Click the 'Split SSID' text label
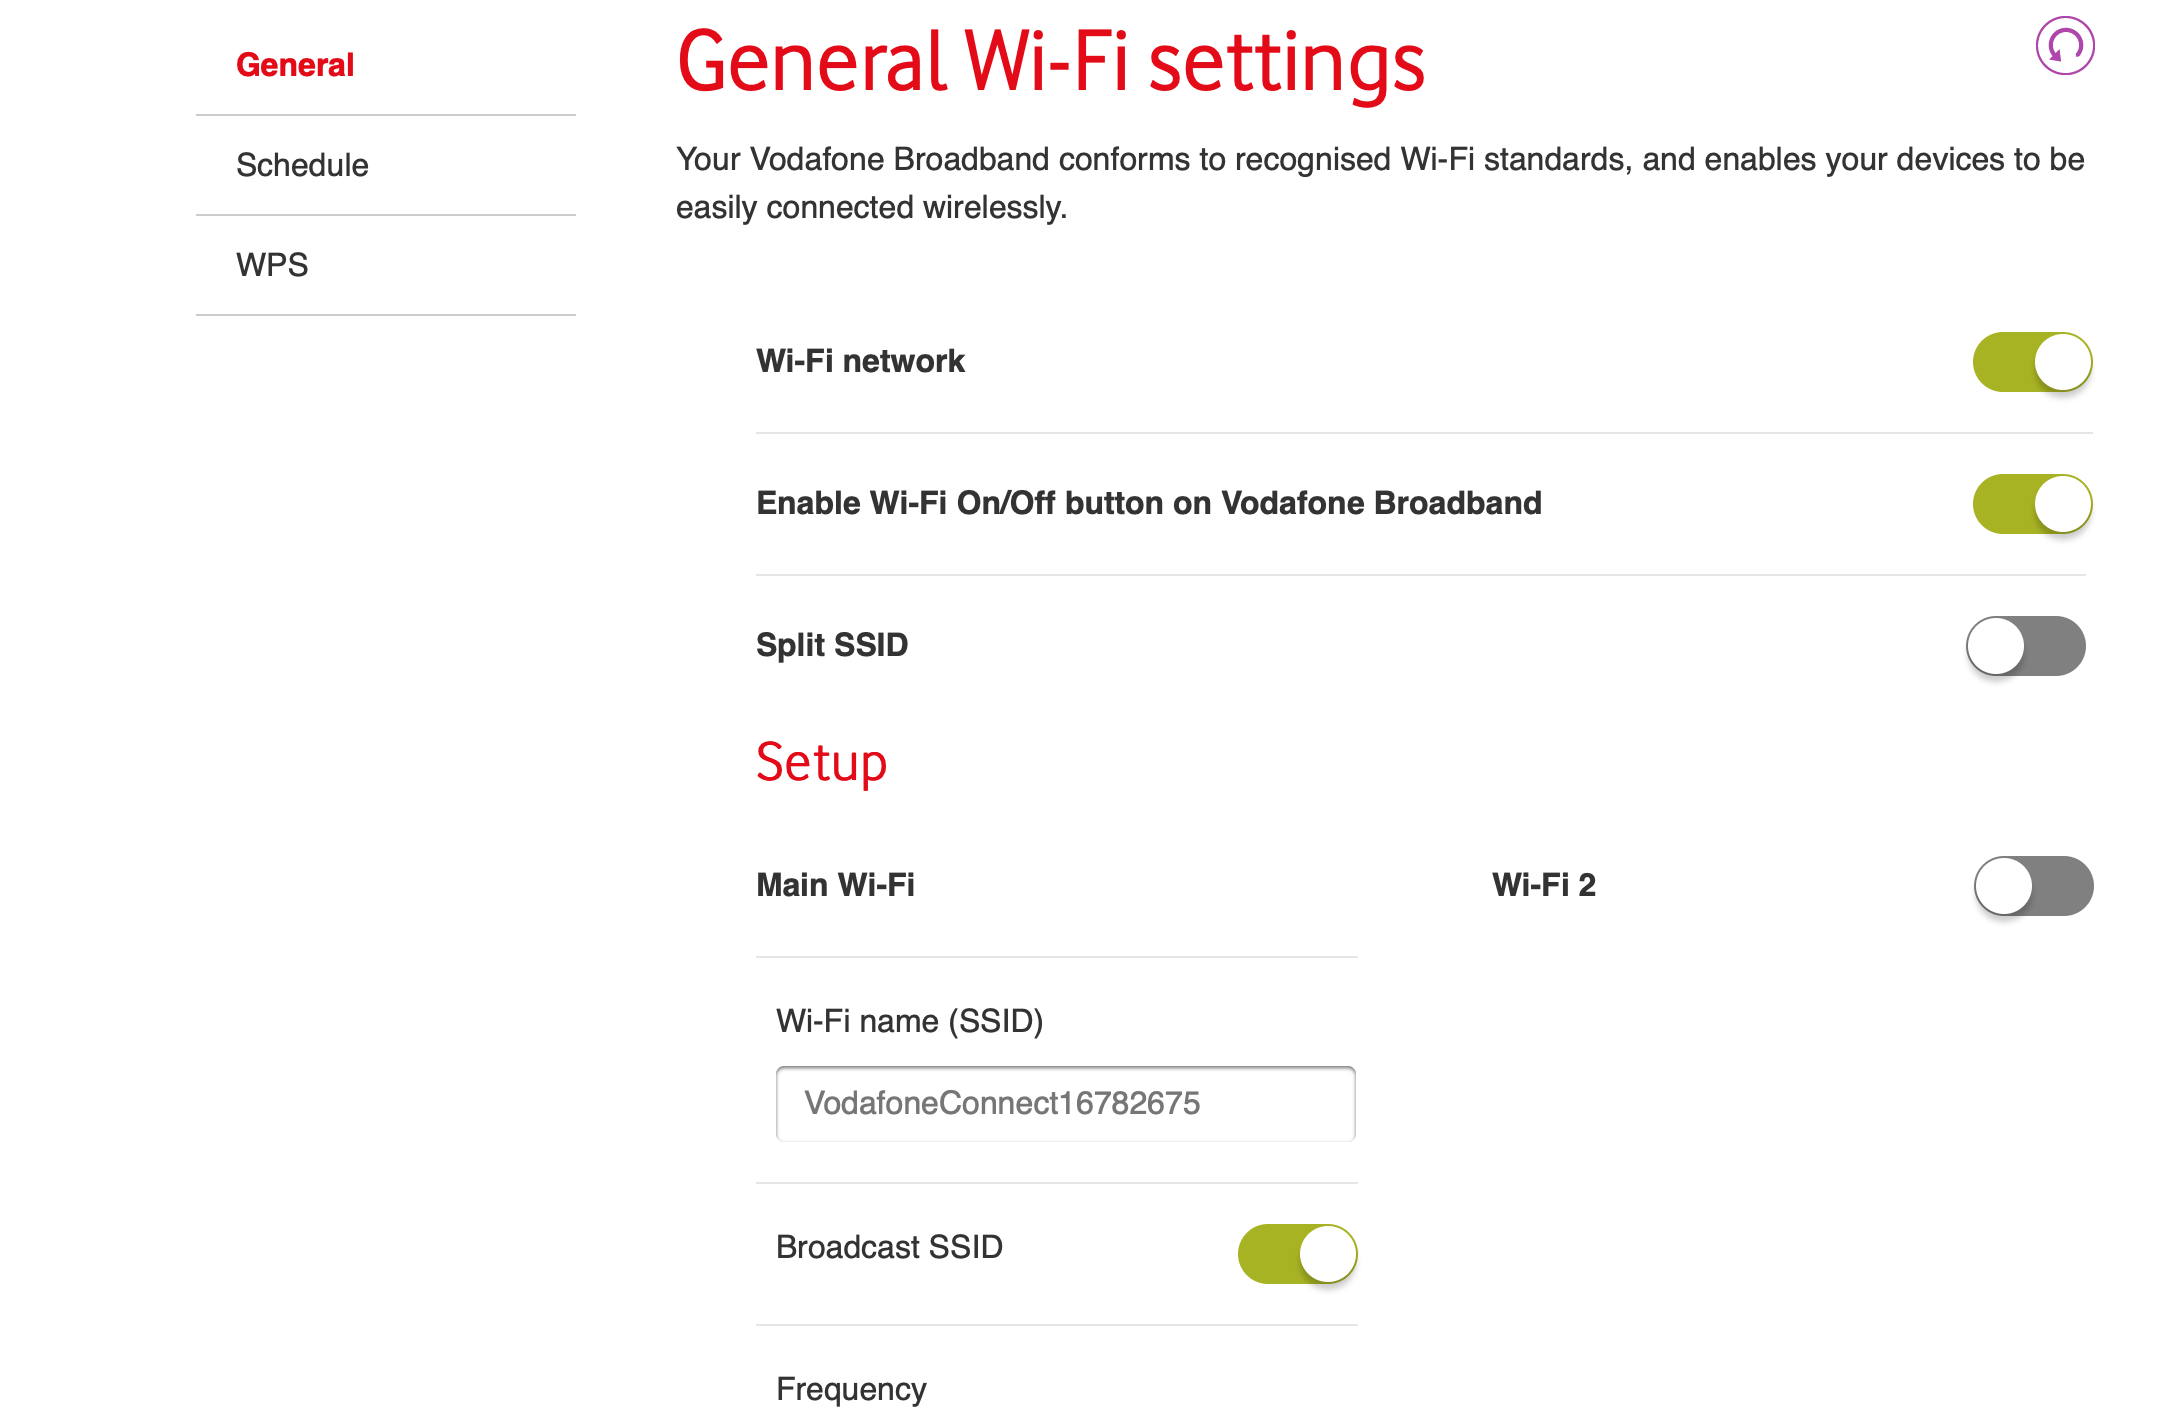This screenshot has height=1418, width=2160. tap(832, 645)
